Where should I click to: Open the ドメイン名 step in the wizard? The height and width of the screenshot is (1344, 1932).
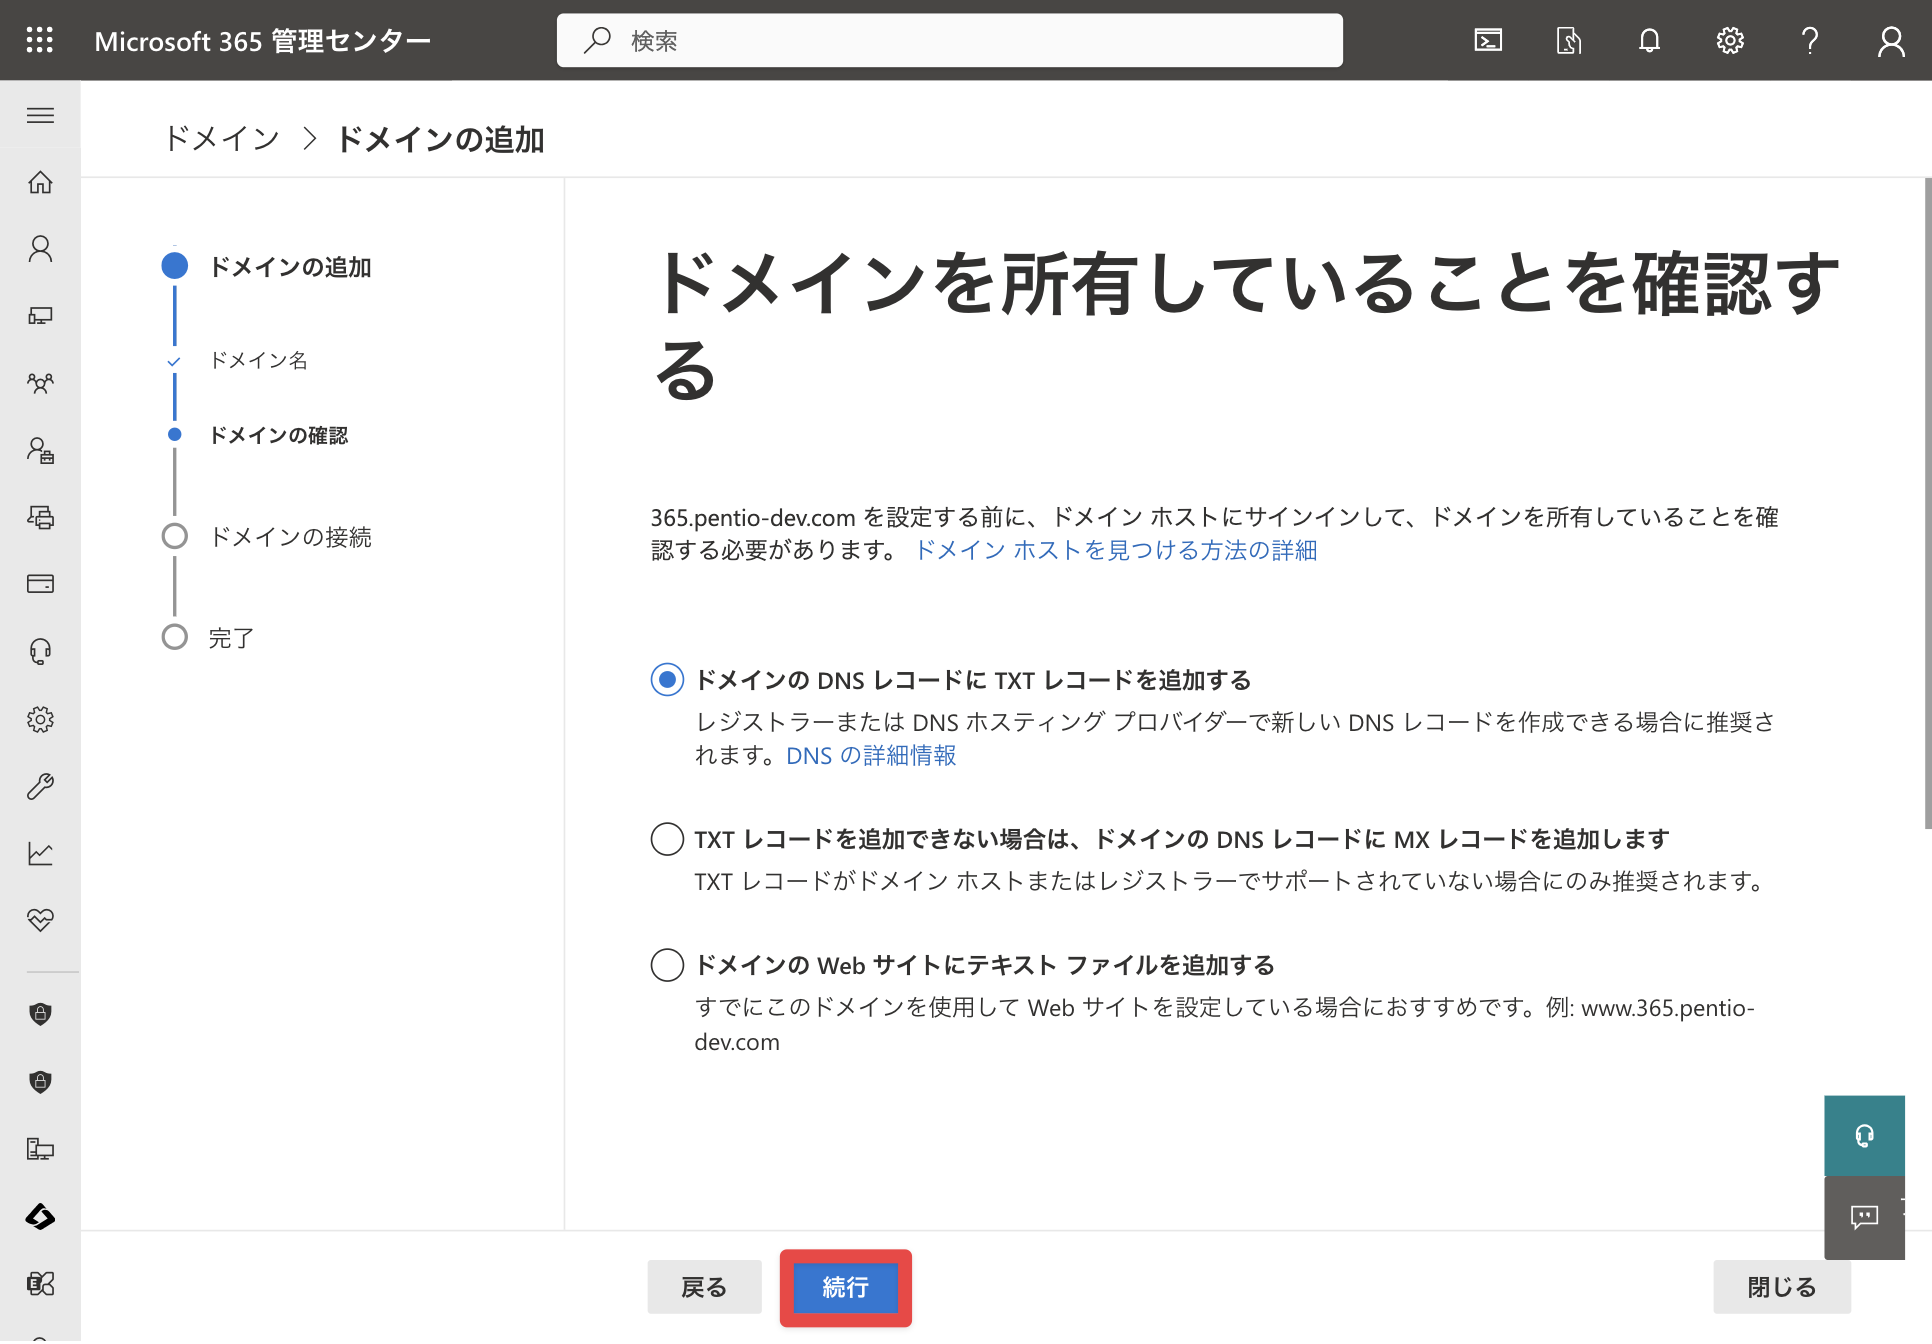[x=259, y=360]
